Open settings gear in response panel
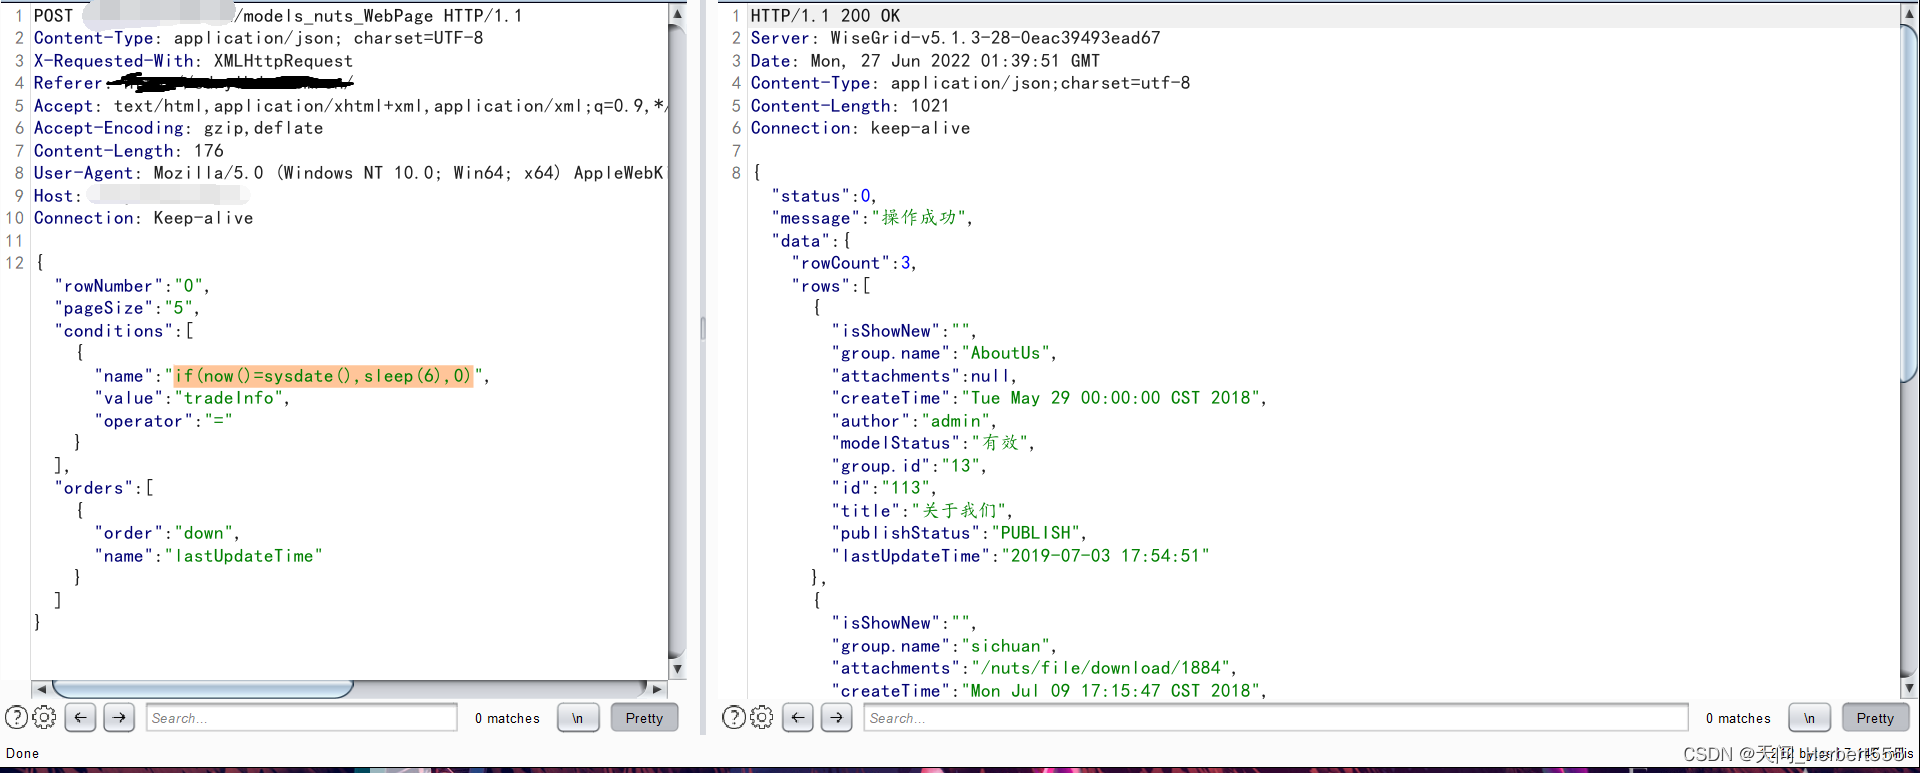The image size is (1920, 773). pos(761,717)
